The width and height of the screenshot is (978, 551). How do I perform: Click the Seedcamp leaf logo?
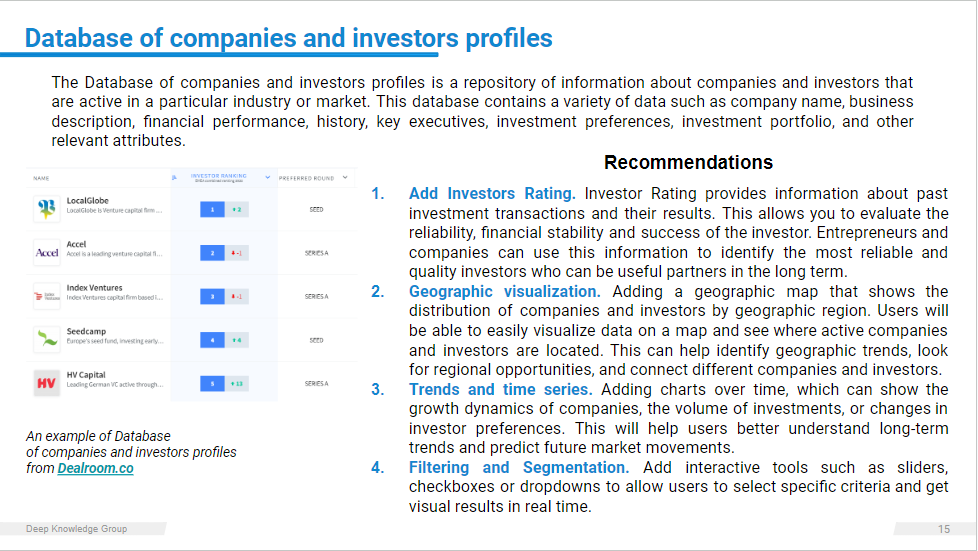click(47, 340)
